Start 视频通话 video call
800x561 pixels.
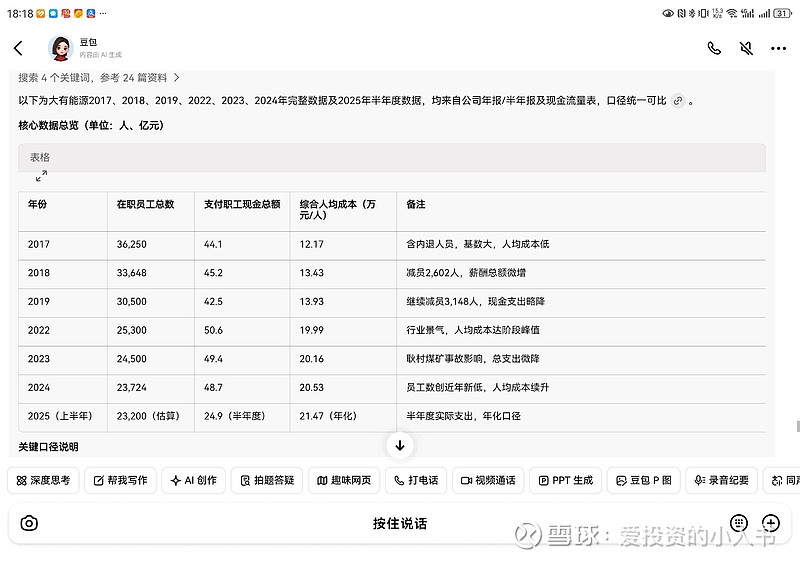(x=488, y=480)
